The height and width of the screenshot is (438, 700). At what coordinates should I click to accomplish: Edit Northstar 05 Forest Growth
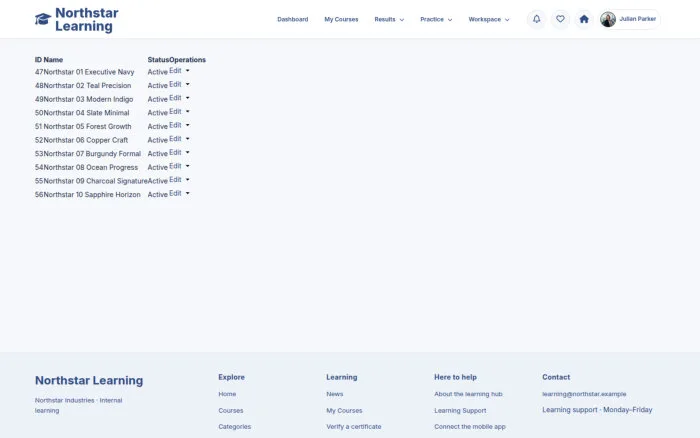[175, 125]
